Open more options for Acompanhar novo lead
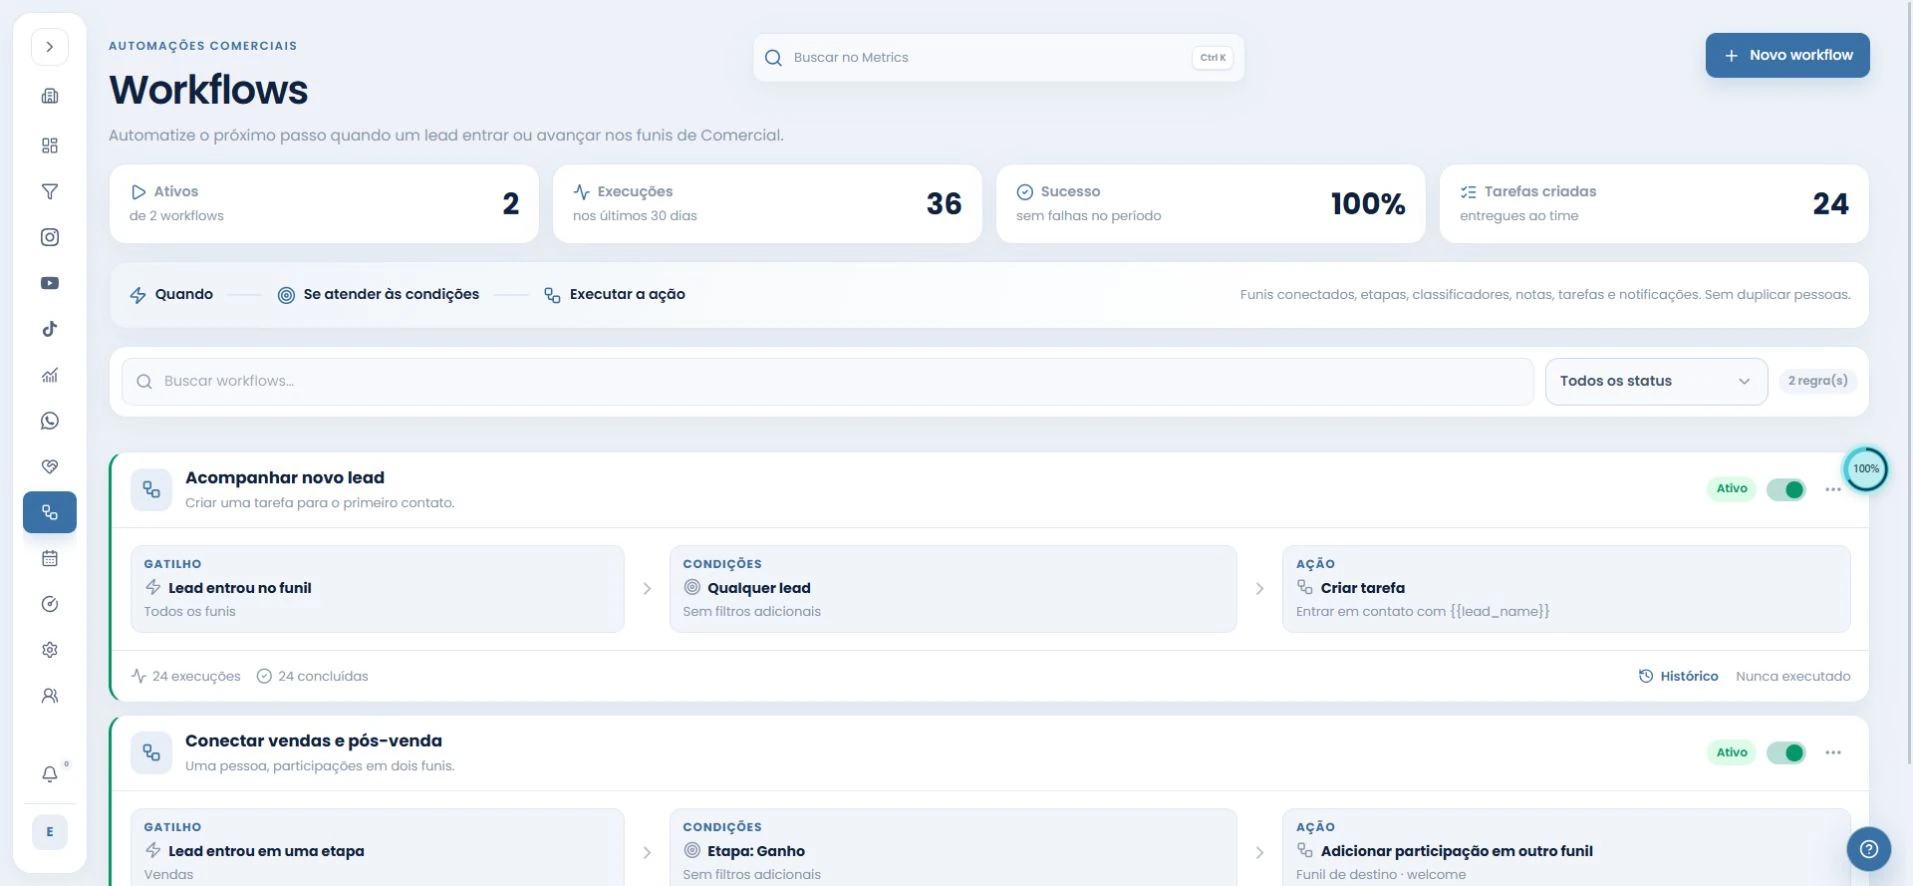The image size is (1913, 886). coord(1833,489)
